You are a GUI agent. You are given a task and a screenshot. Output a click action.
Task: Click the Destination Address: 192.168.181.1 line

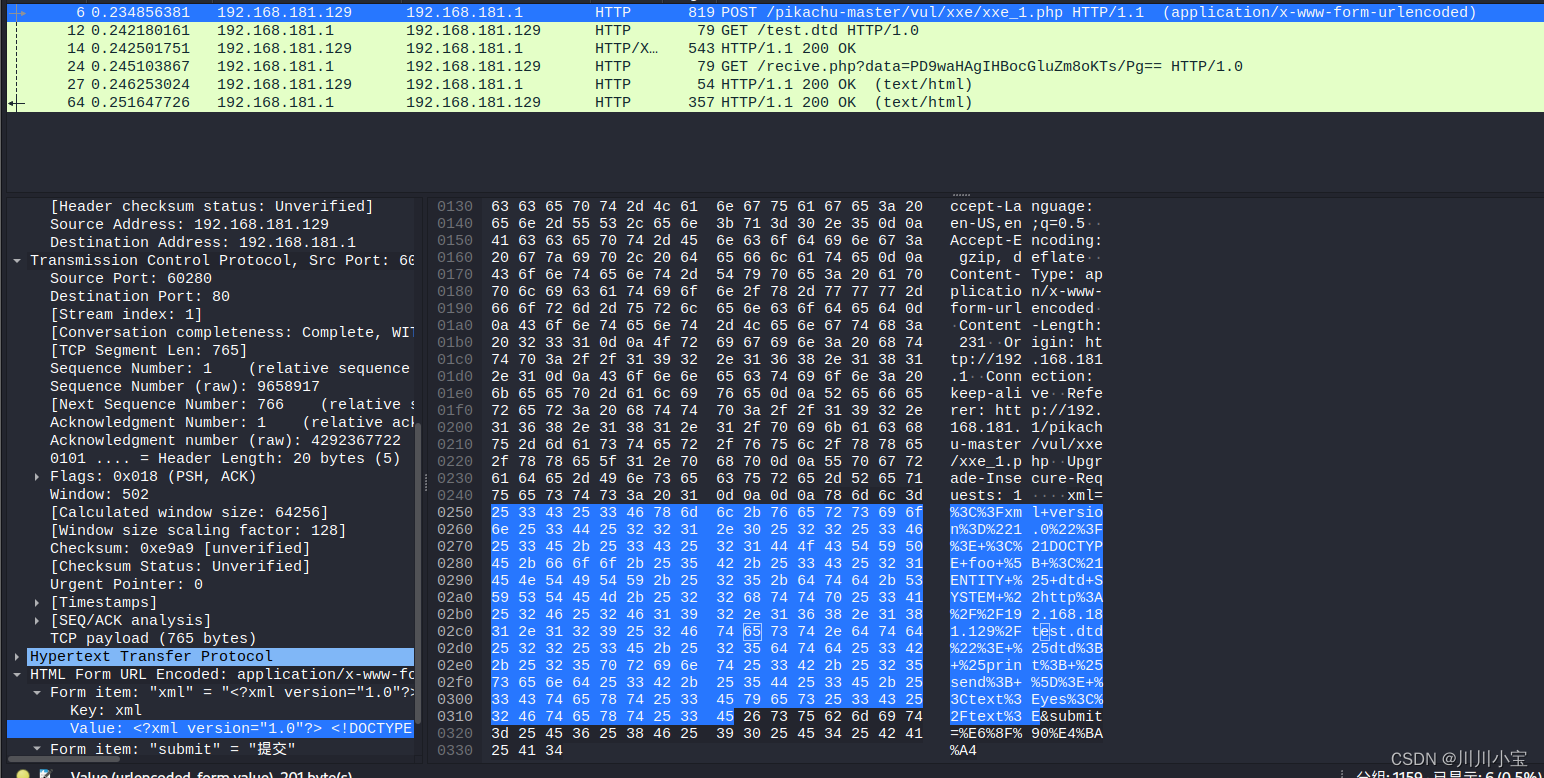point(203,242)
